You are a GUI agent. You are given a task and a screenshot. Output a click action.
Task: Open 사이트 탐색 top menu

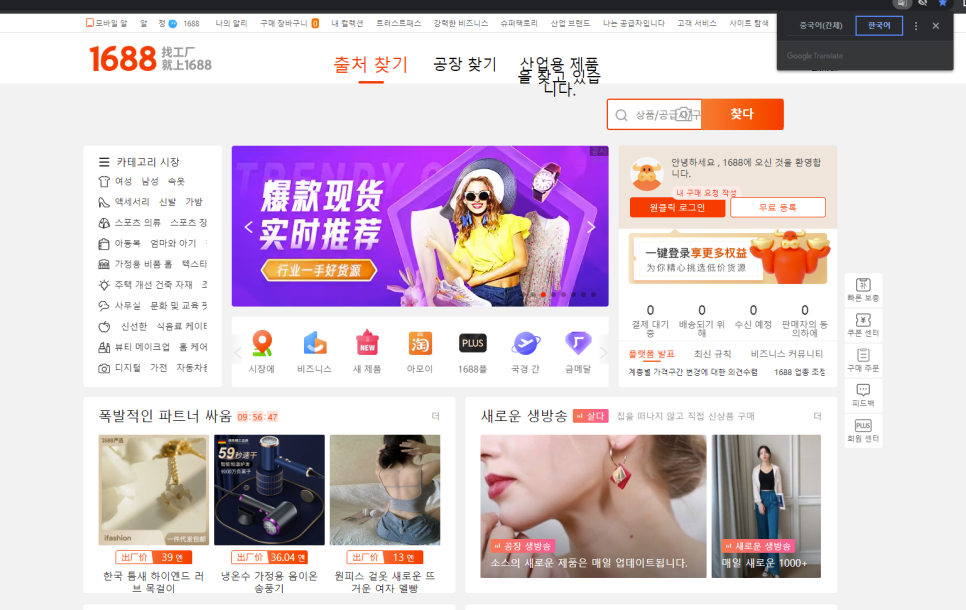[749, 23]
